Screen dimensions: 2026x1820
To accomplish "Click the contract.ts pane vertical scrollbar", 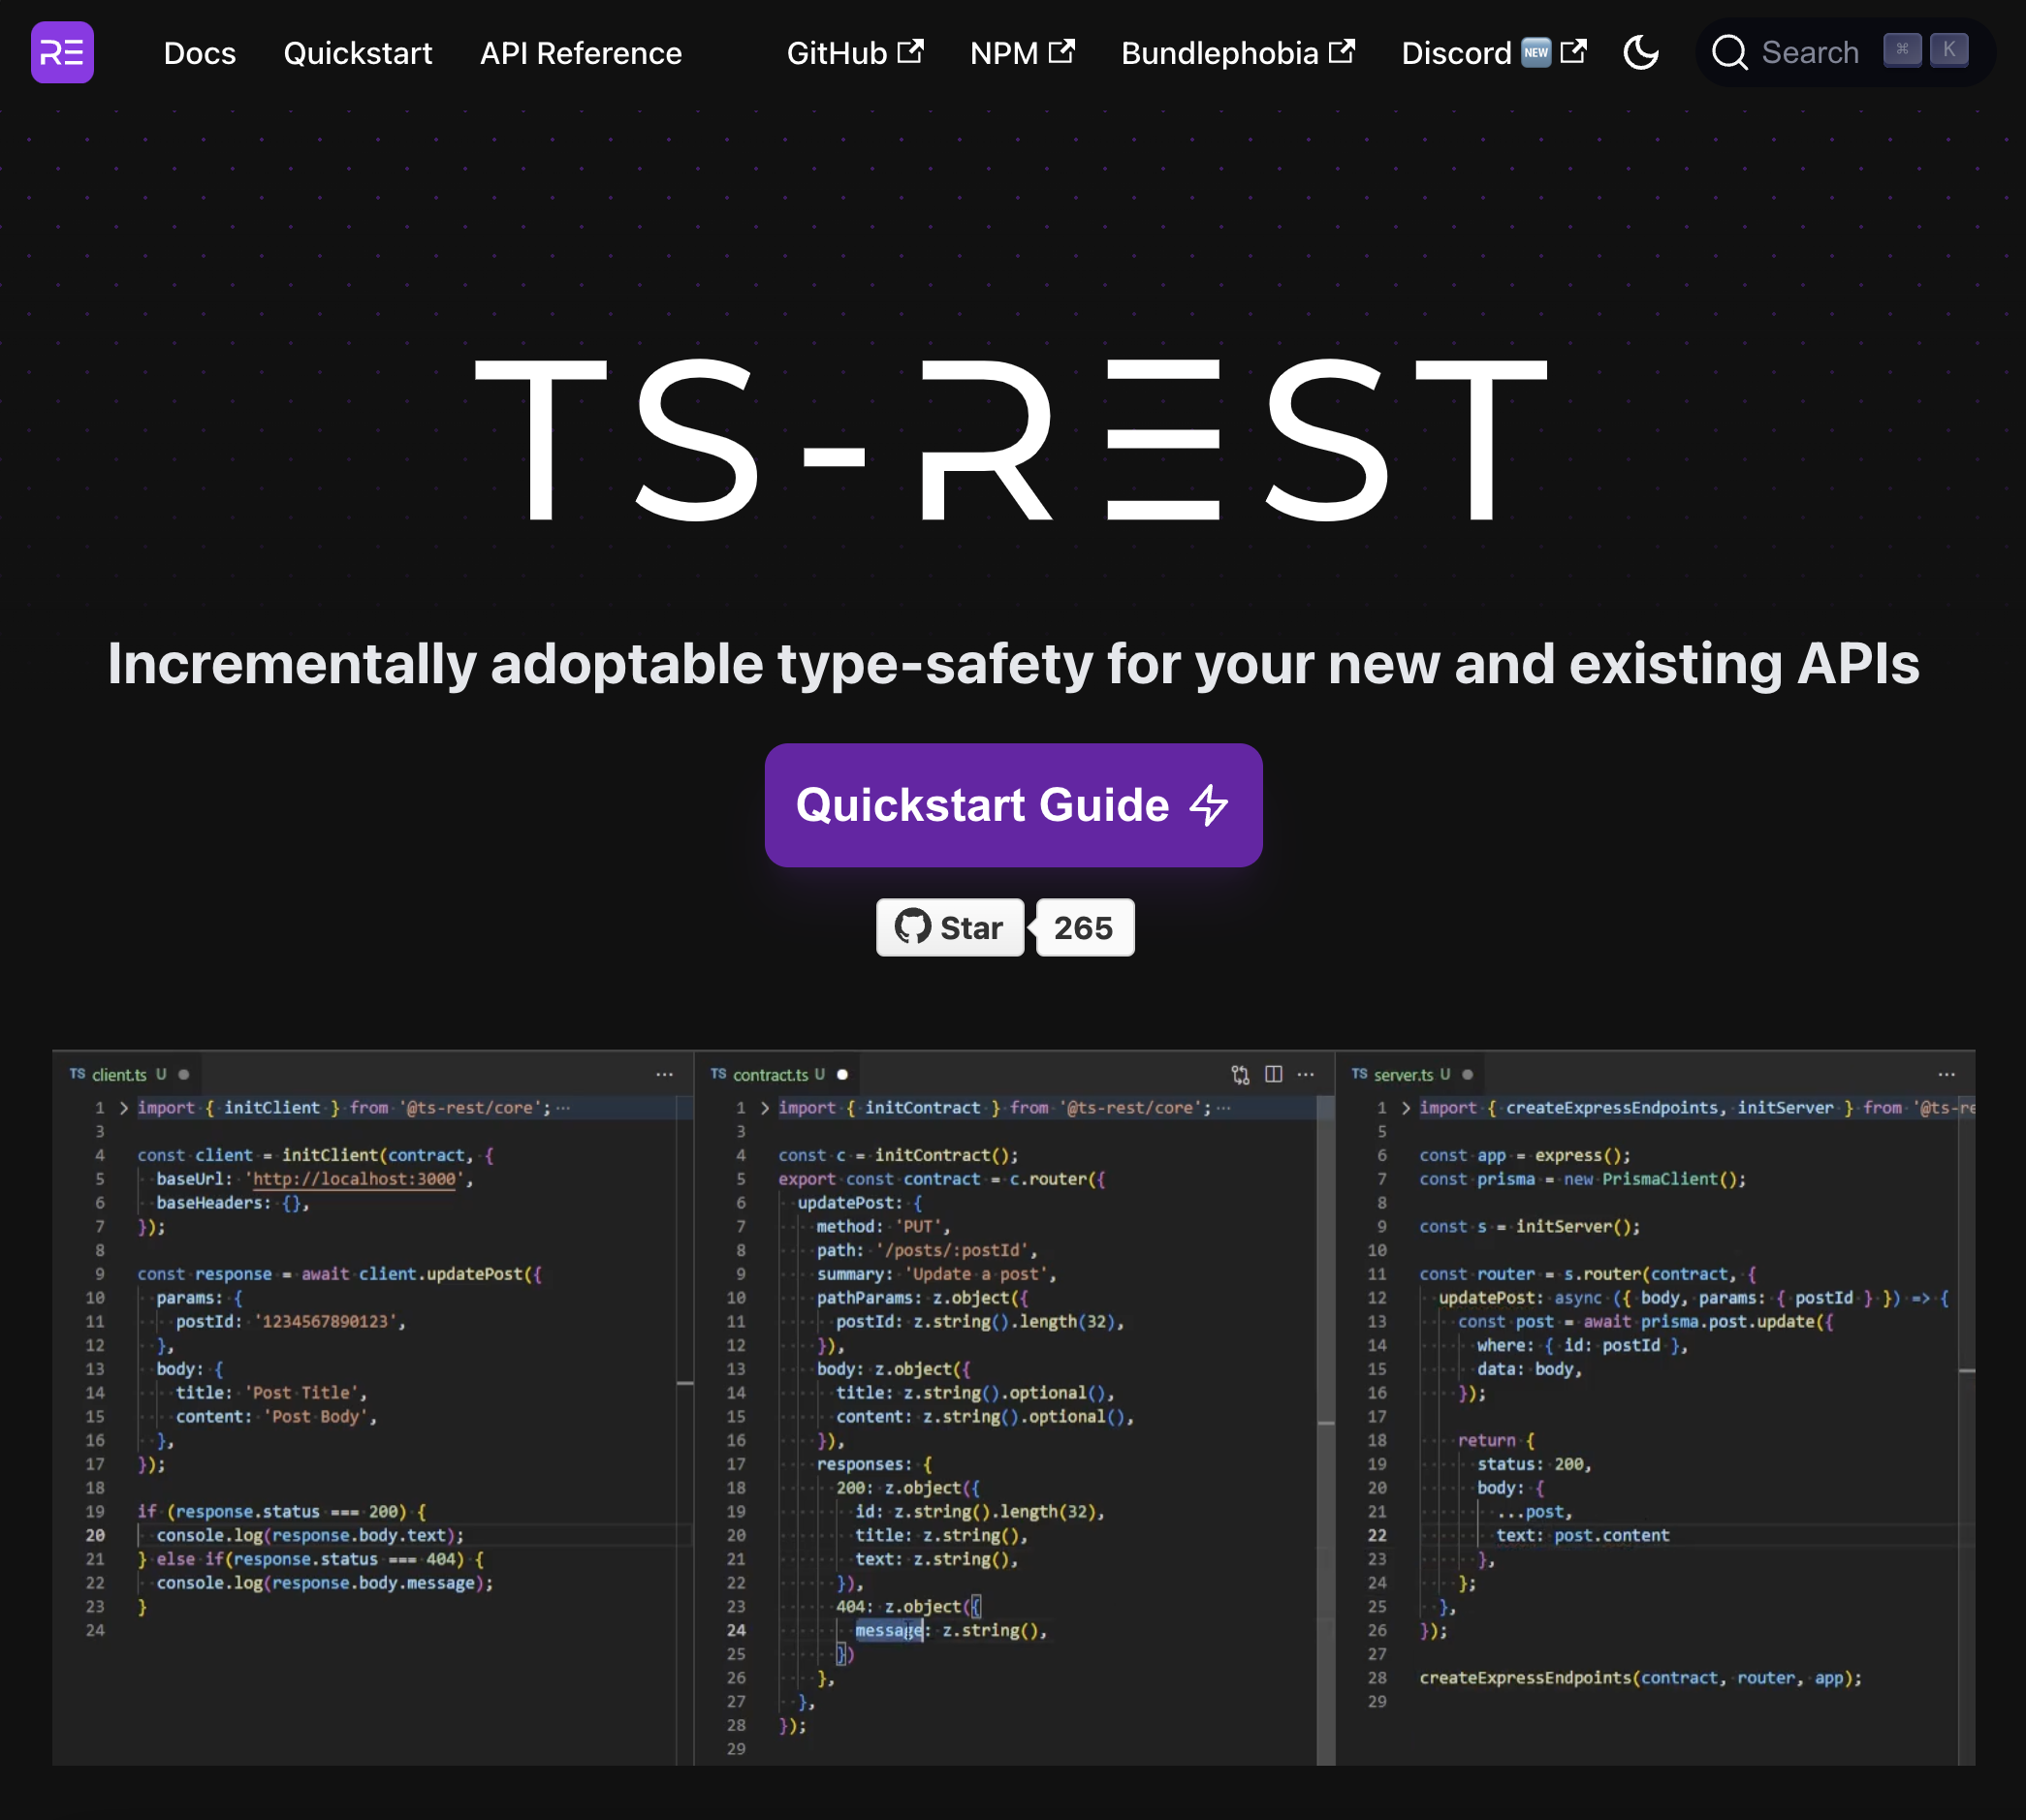I will coord(1326,1430).
